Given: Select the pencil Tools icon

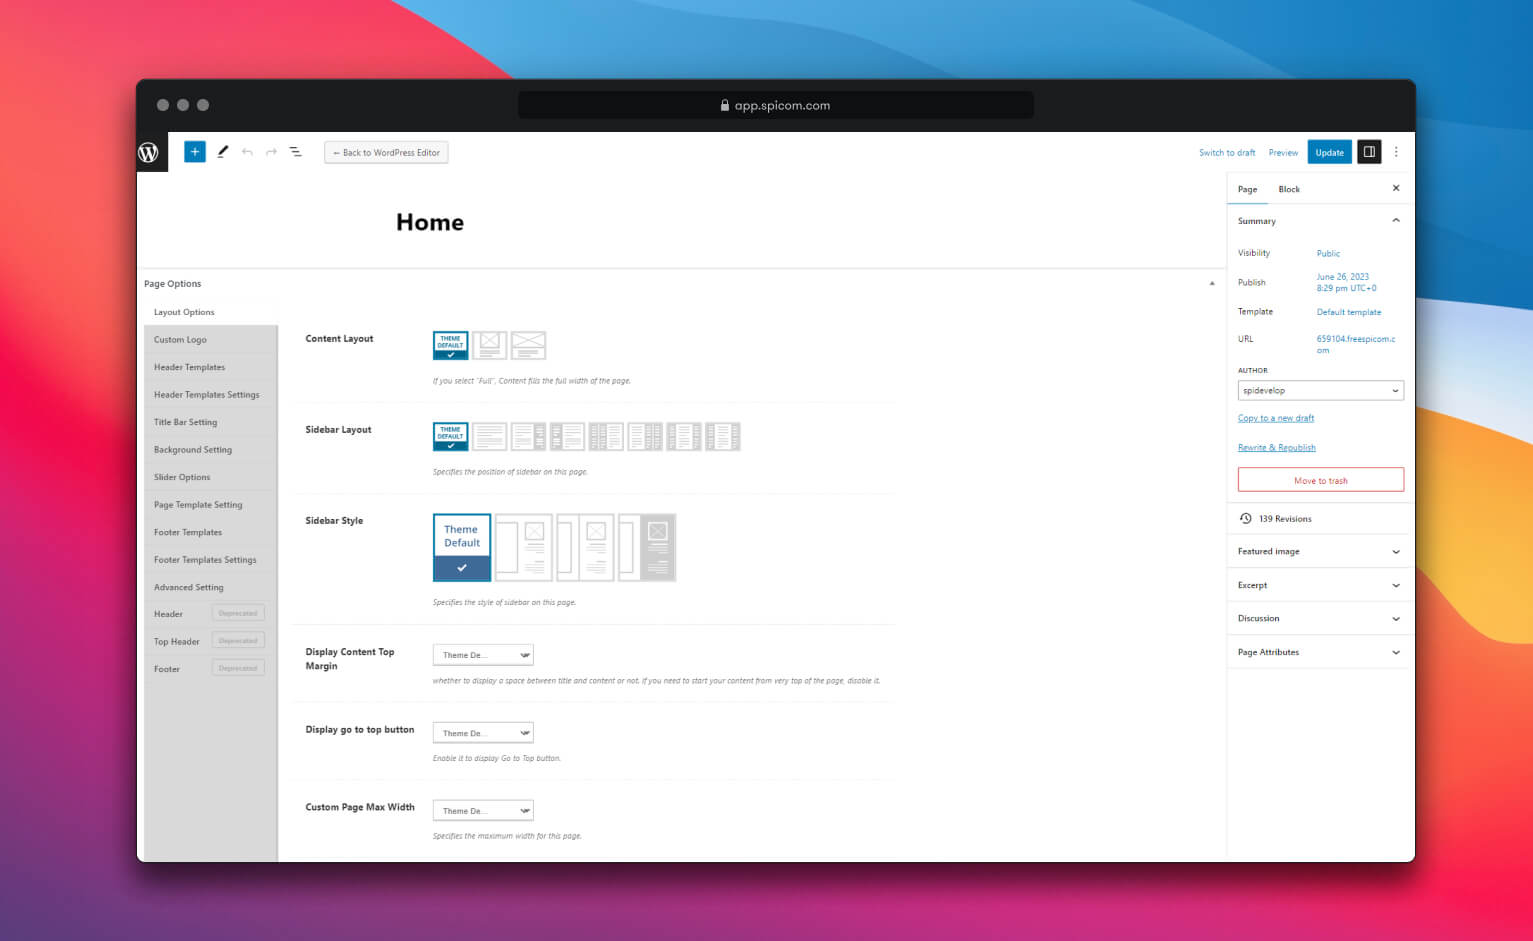Looking at the screenshot, I should pos(222,152).
